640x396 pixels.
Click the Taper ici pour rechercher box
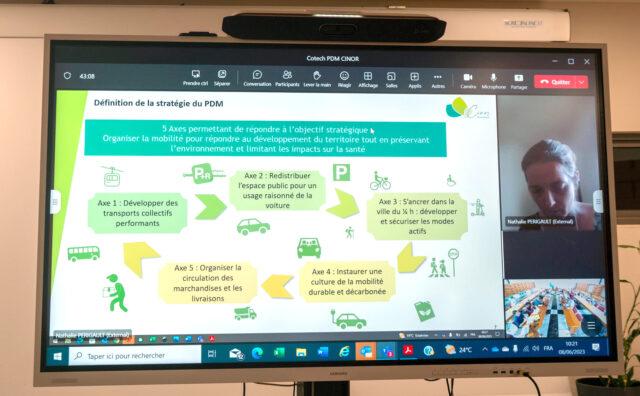[135, 356]
